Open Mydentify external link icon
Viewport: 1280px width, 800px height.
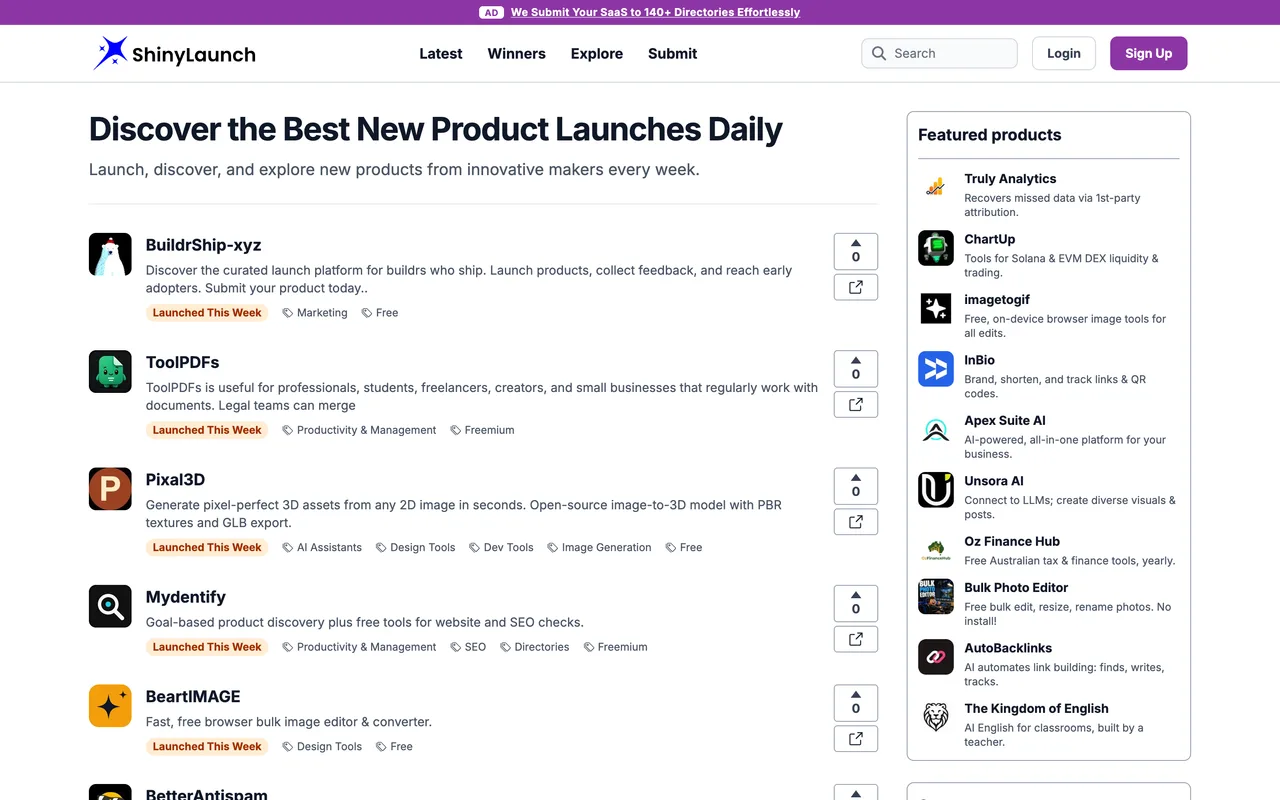pos(856,639)
